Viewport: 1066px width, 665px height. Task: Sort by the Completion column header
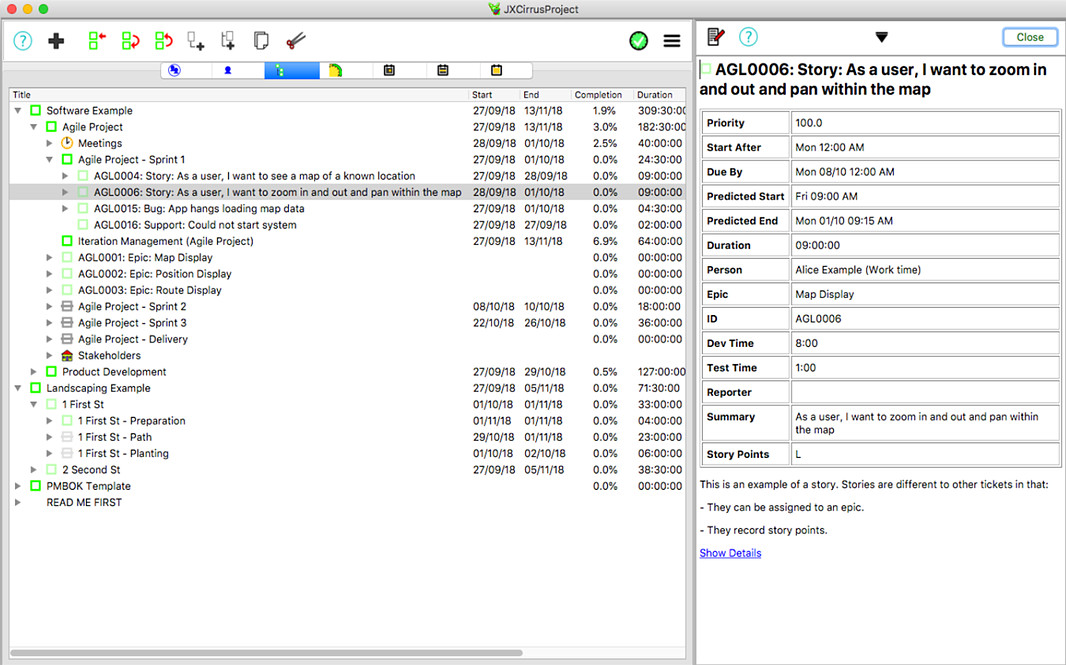click(x=601, y=95)
